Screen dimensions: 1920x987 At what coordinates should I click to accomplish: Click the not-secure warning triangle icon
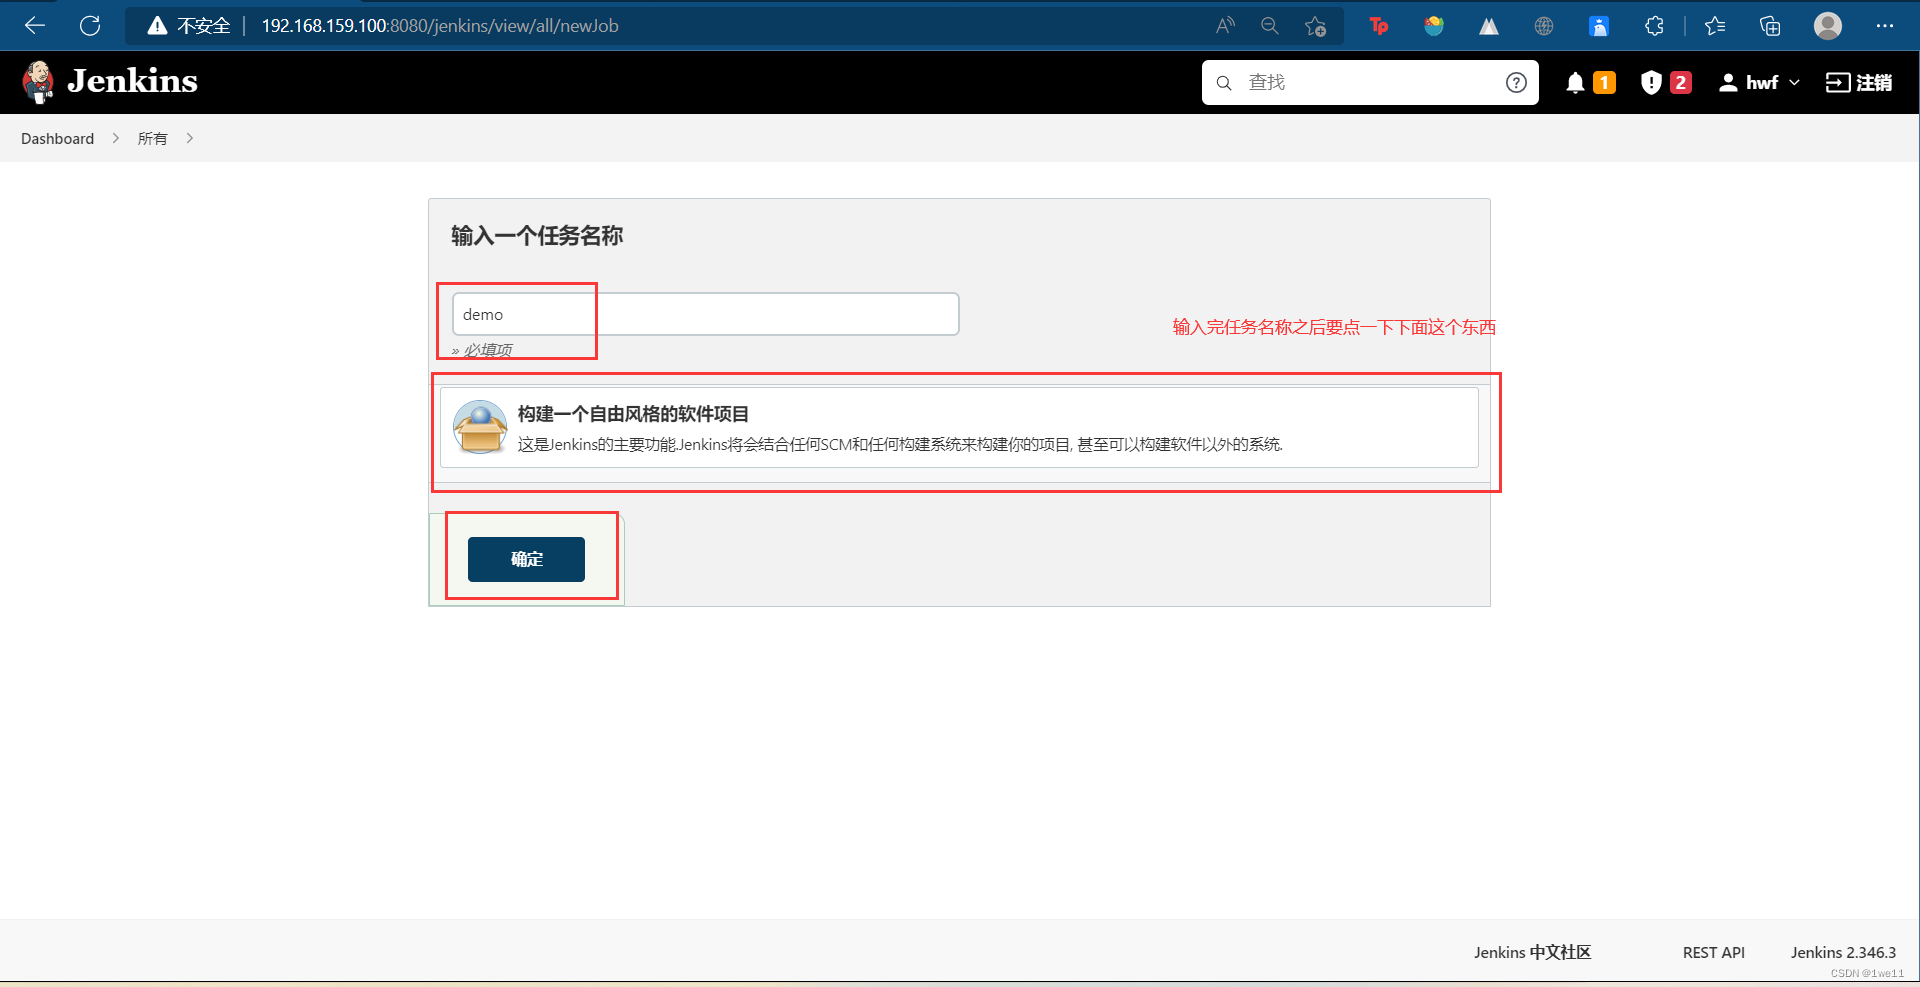pyautogui.click(x=157, y=26)
